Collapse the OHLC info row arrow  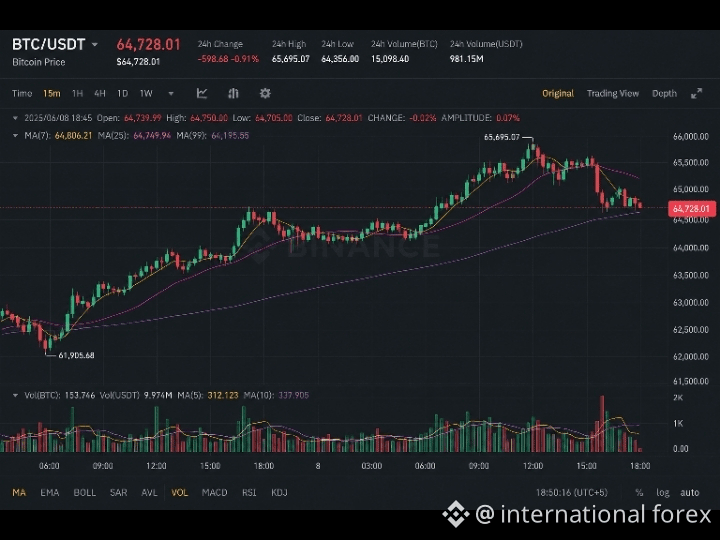click(15, 118)
